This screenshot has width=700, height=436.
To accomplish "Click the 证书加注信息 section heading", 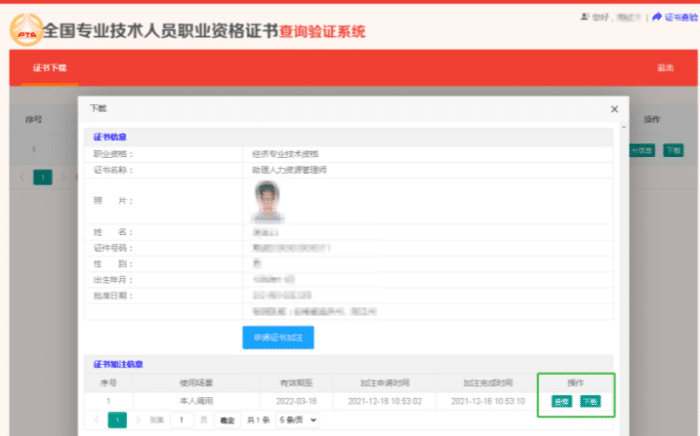I will pos(118,364).
